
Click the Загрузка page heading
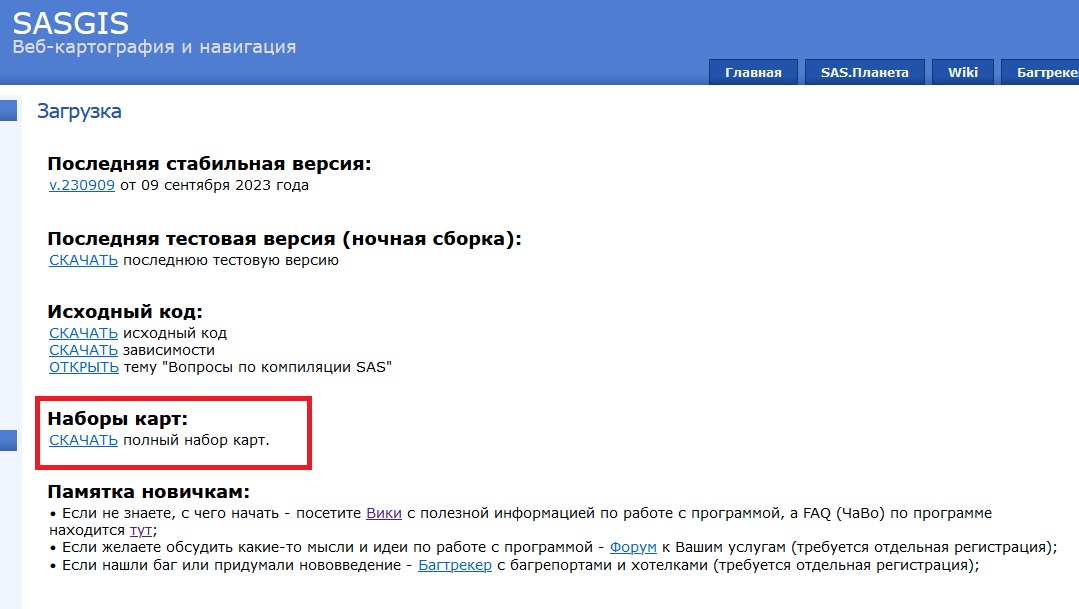(x=79, y=111)
